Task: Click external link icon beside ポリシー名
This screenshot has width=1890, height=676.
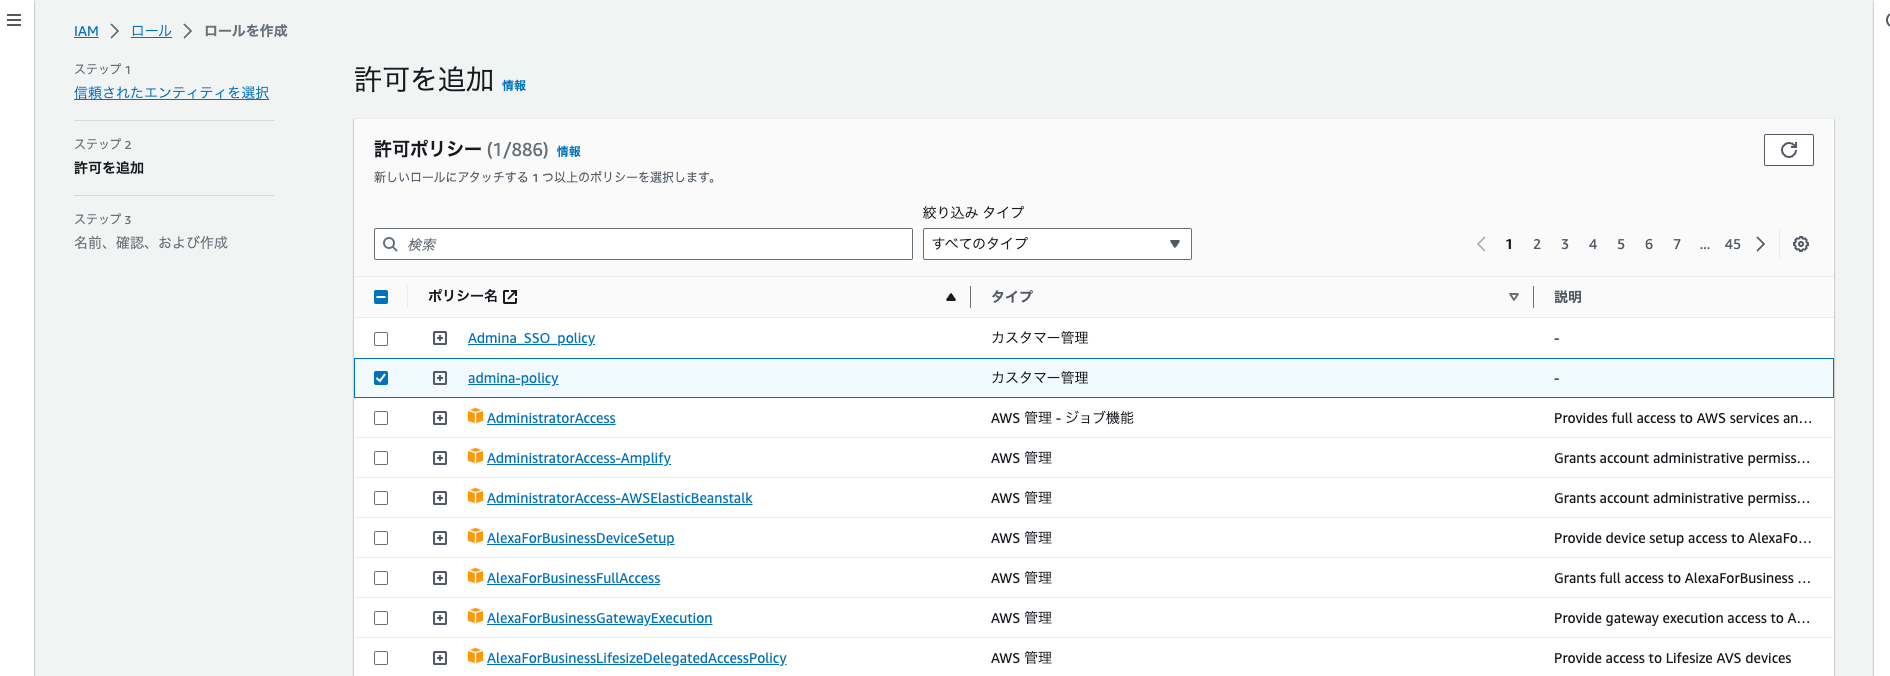Action: (x=510, y=297)
